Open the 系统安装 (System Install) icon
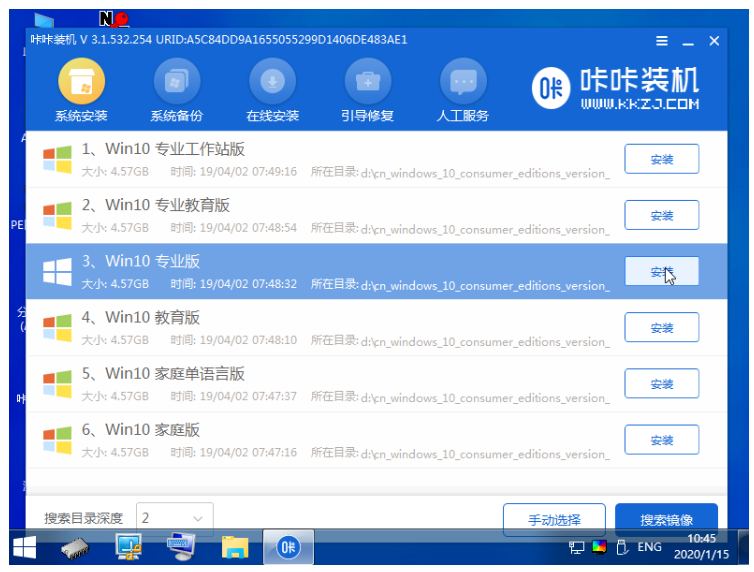The width and height of the screenshot is (754, 572). point(82,84)
